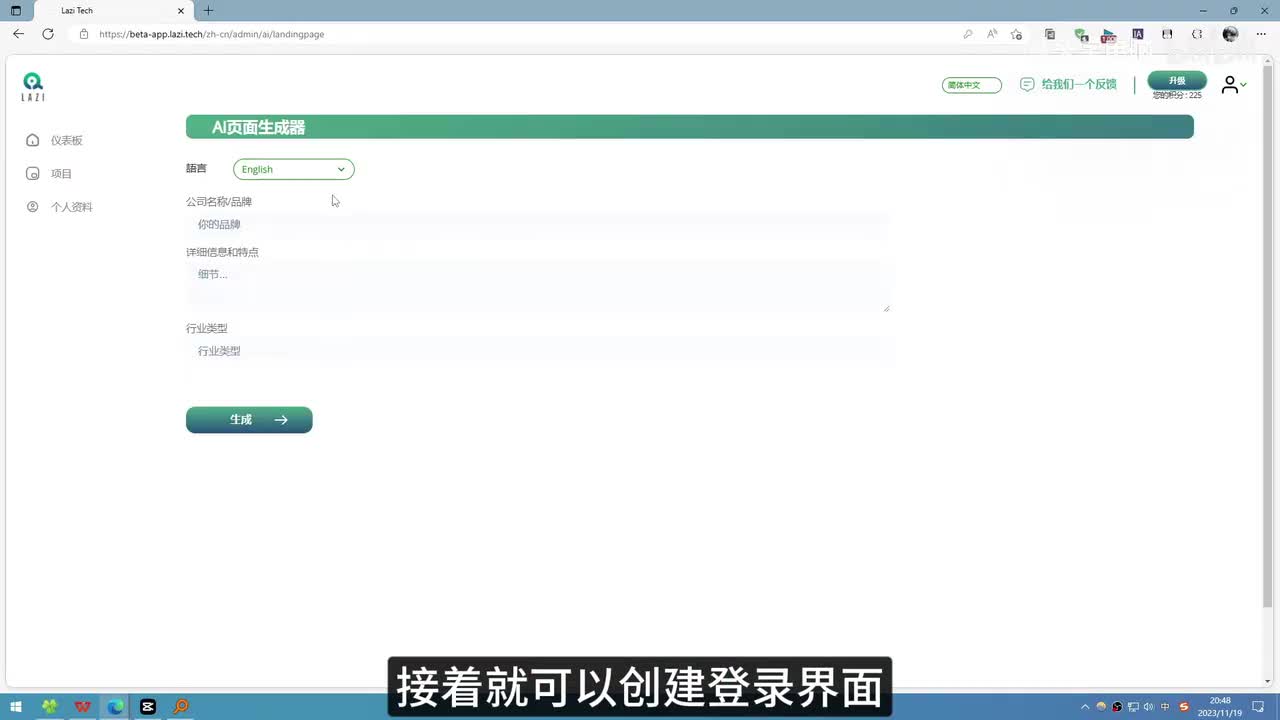Screen dimensions: 1280x720
Task: Click the Lazi logo icon
Action: 33,86
